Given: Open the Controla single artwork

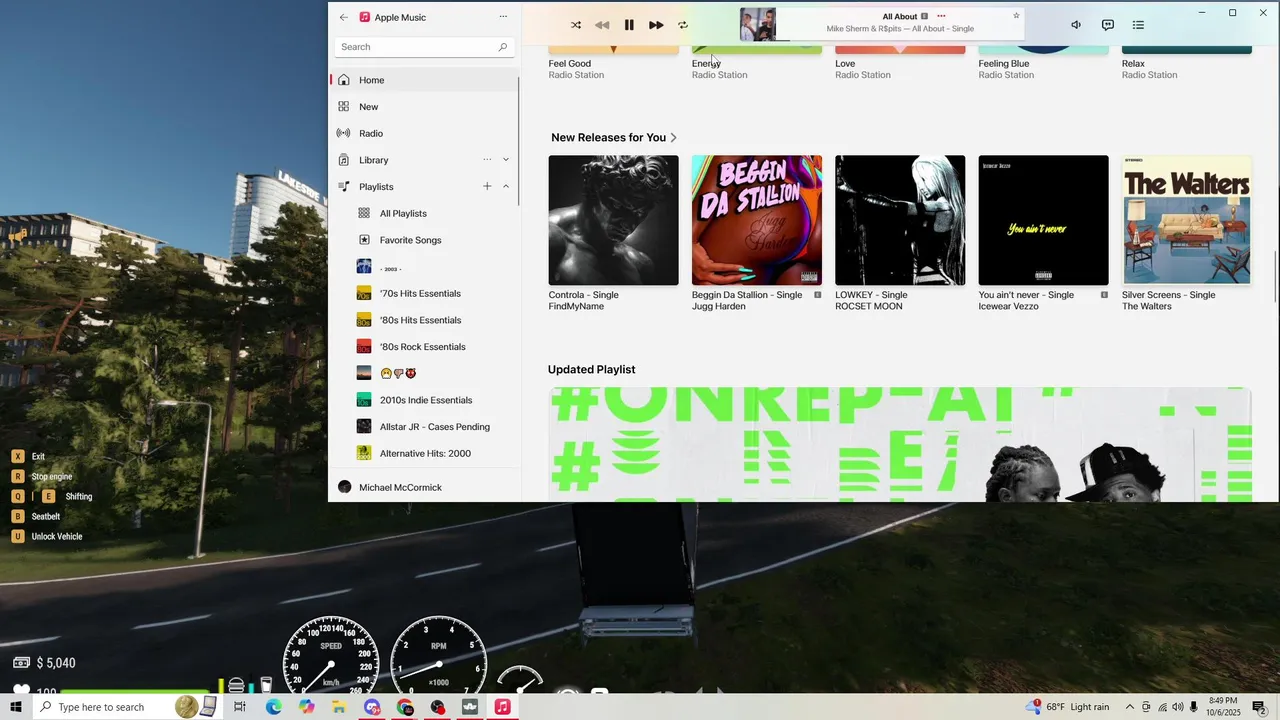Looking at the screenshot, I should (613, 220).
